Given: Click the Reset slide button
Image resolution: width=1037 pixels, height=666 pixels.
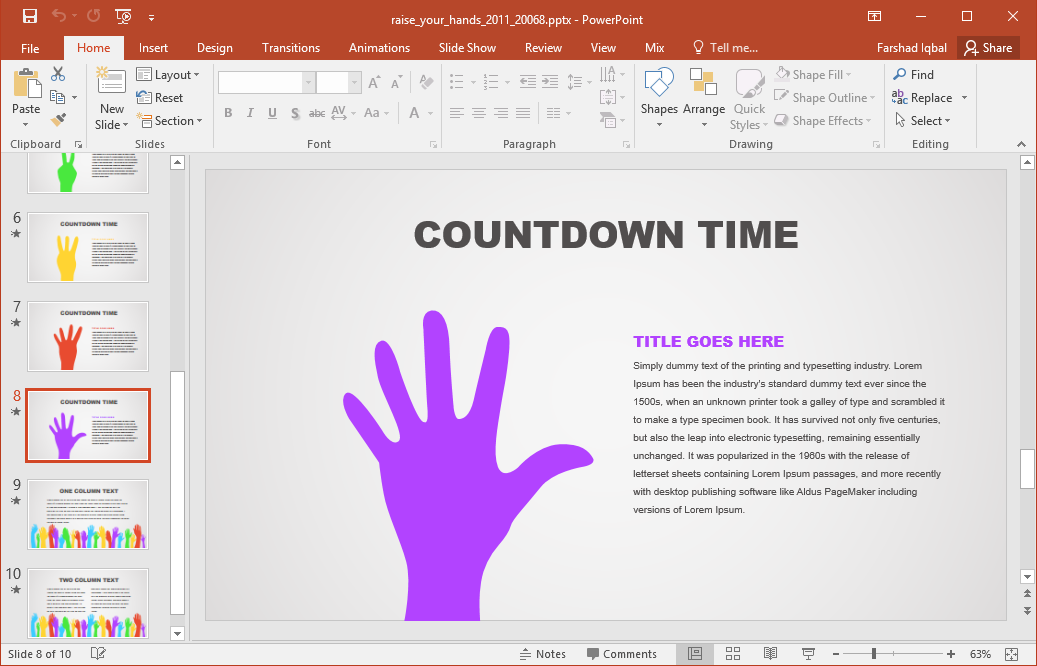Looking at the screenshot, I should (160, 98).
